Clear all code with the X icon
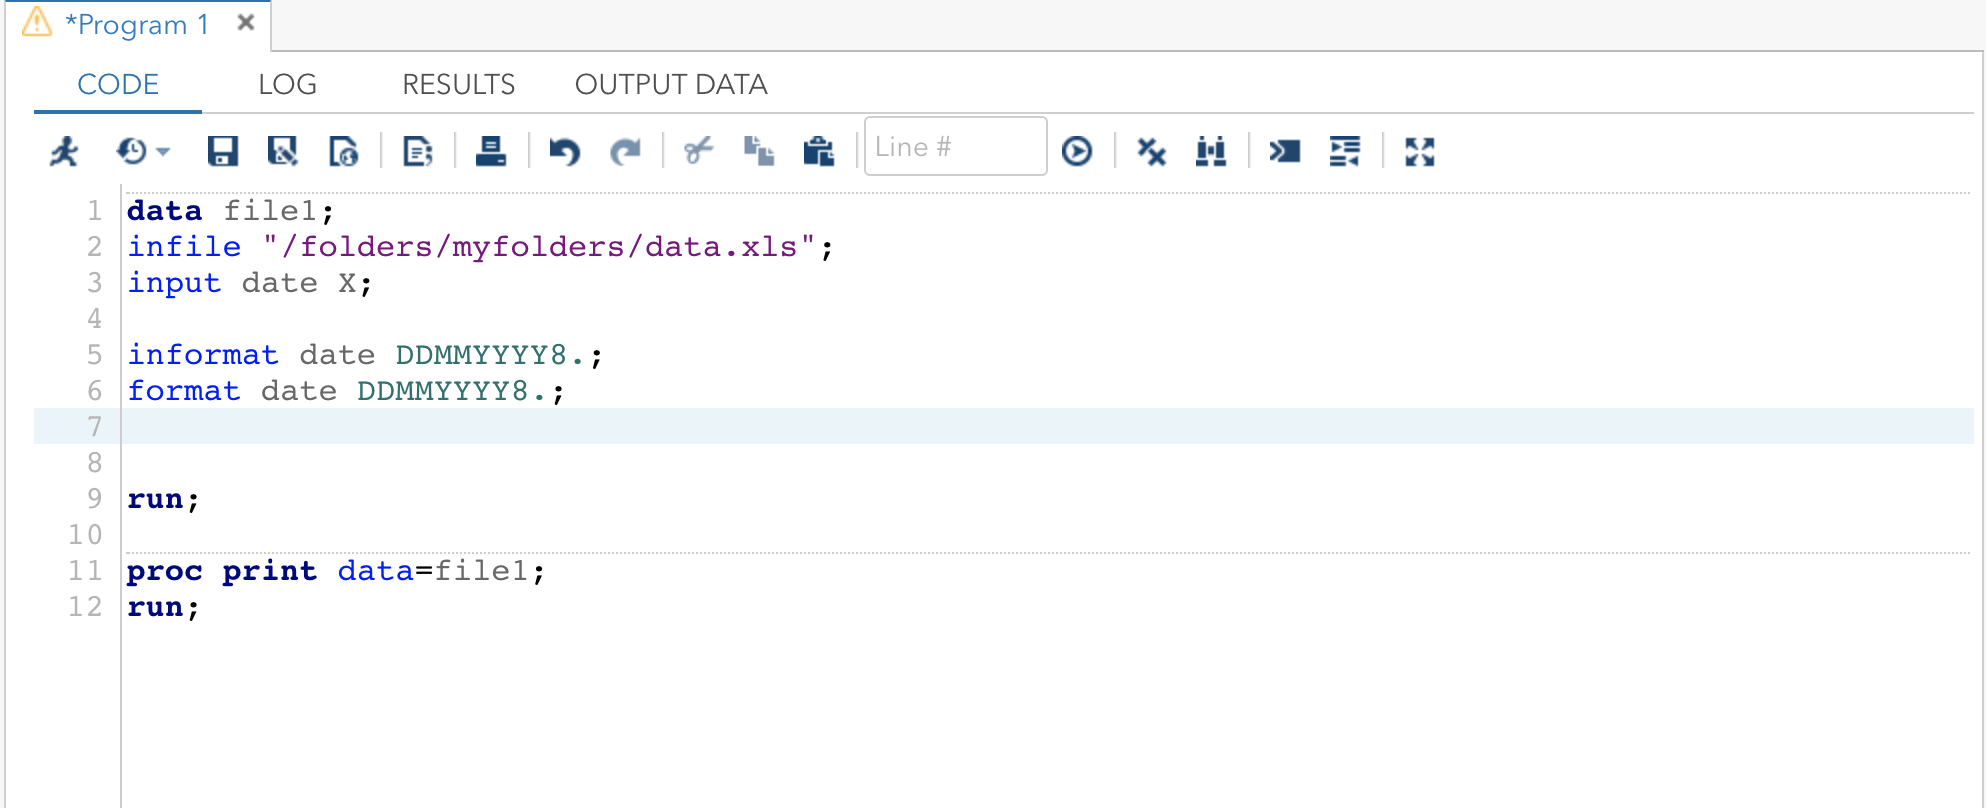1986x808 pixels. 1151,152
